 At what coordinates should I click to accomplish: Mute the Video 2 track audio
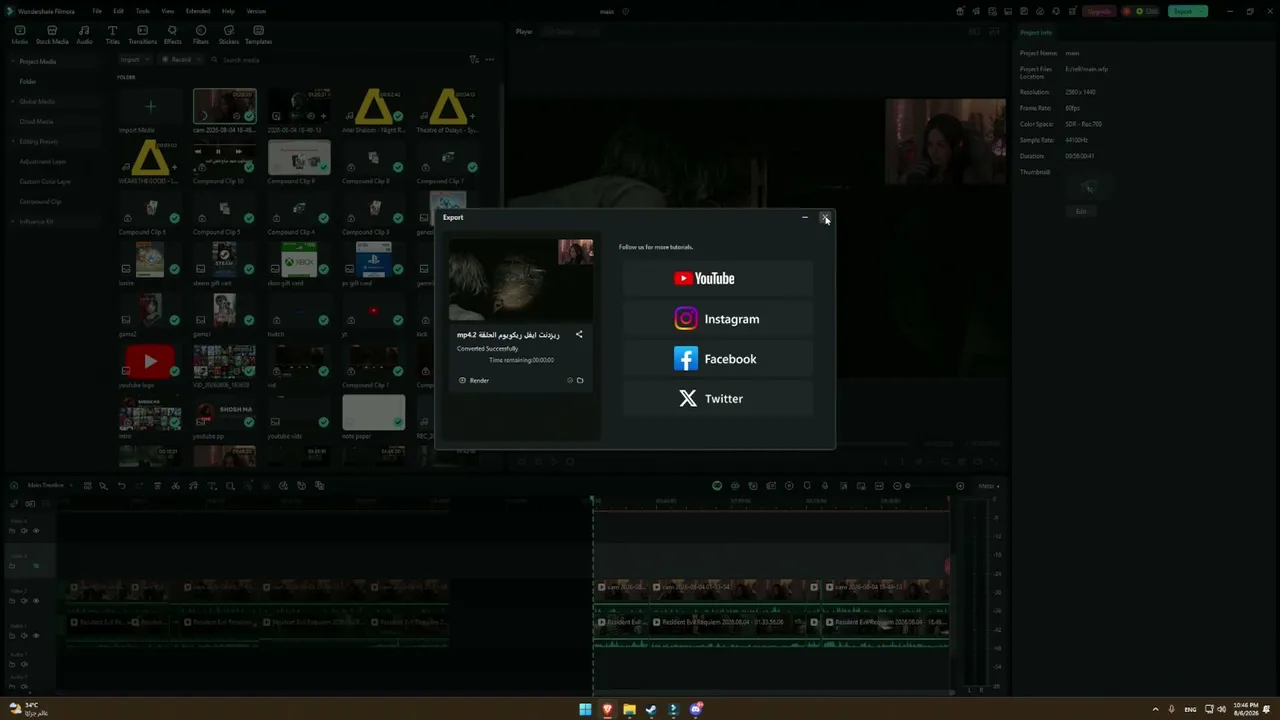click(25, 601)
